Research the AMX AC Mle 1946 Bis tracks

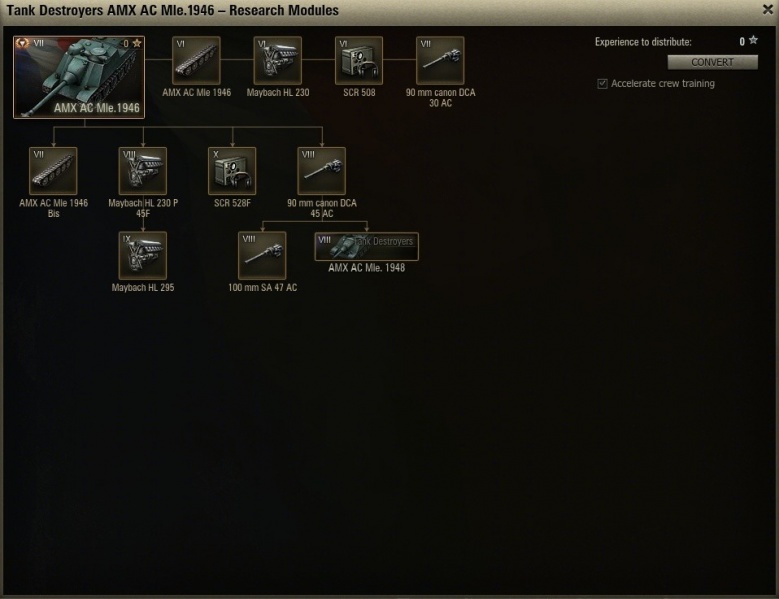pyautogui.click(x=53, y=171)
